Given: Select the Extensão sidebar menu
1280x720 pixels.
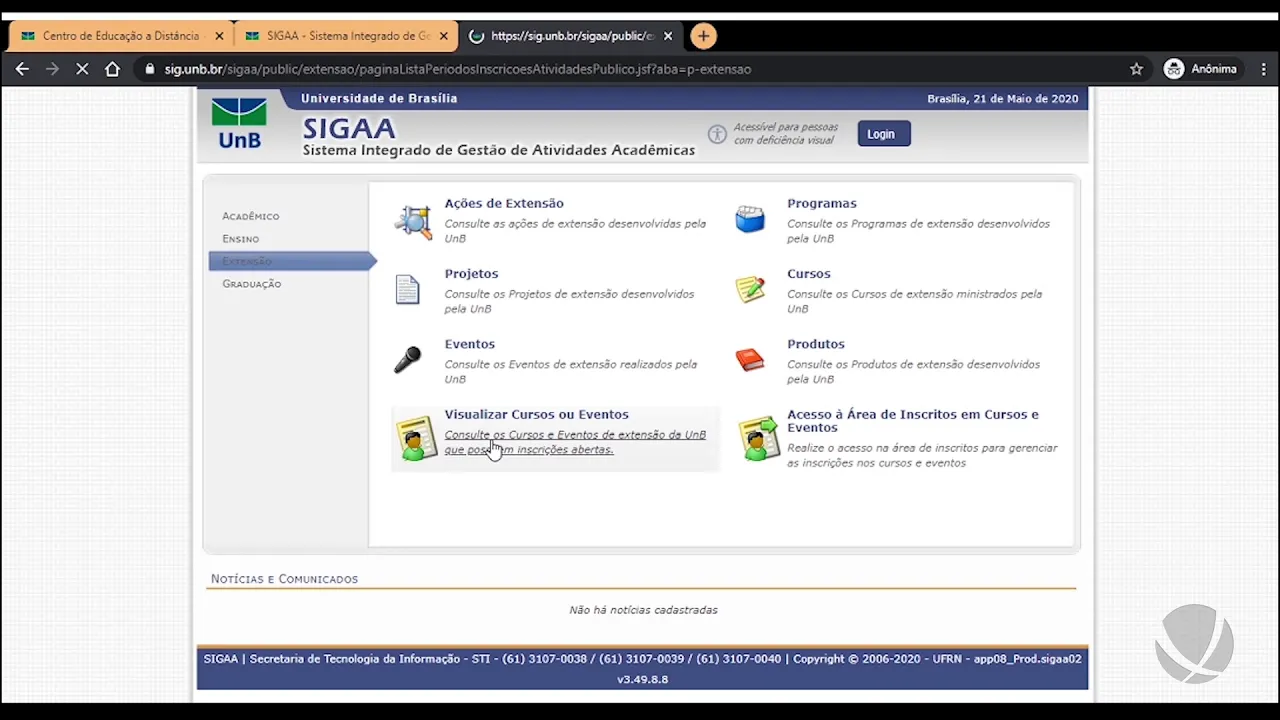Looking at the screenshot, I should [291, 261].
